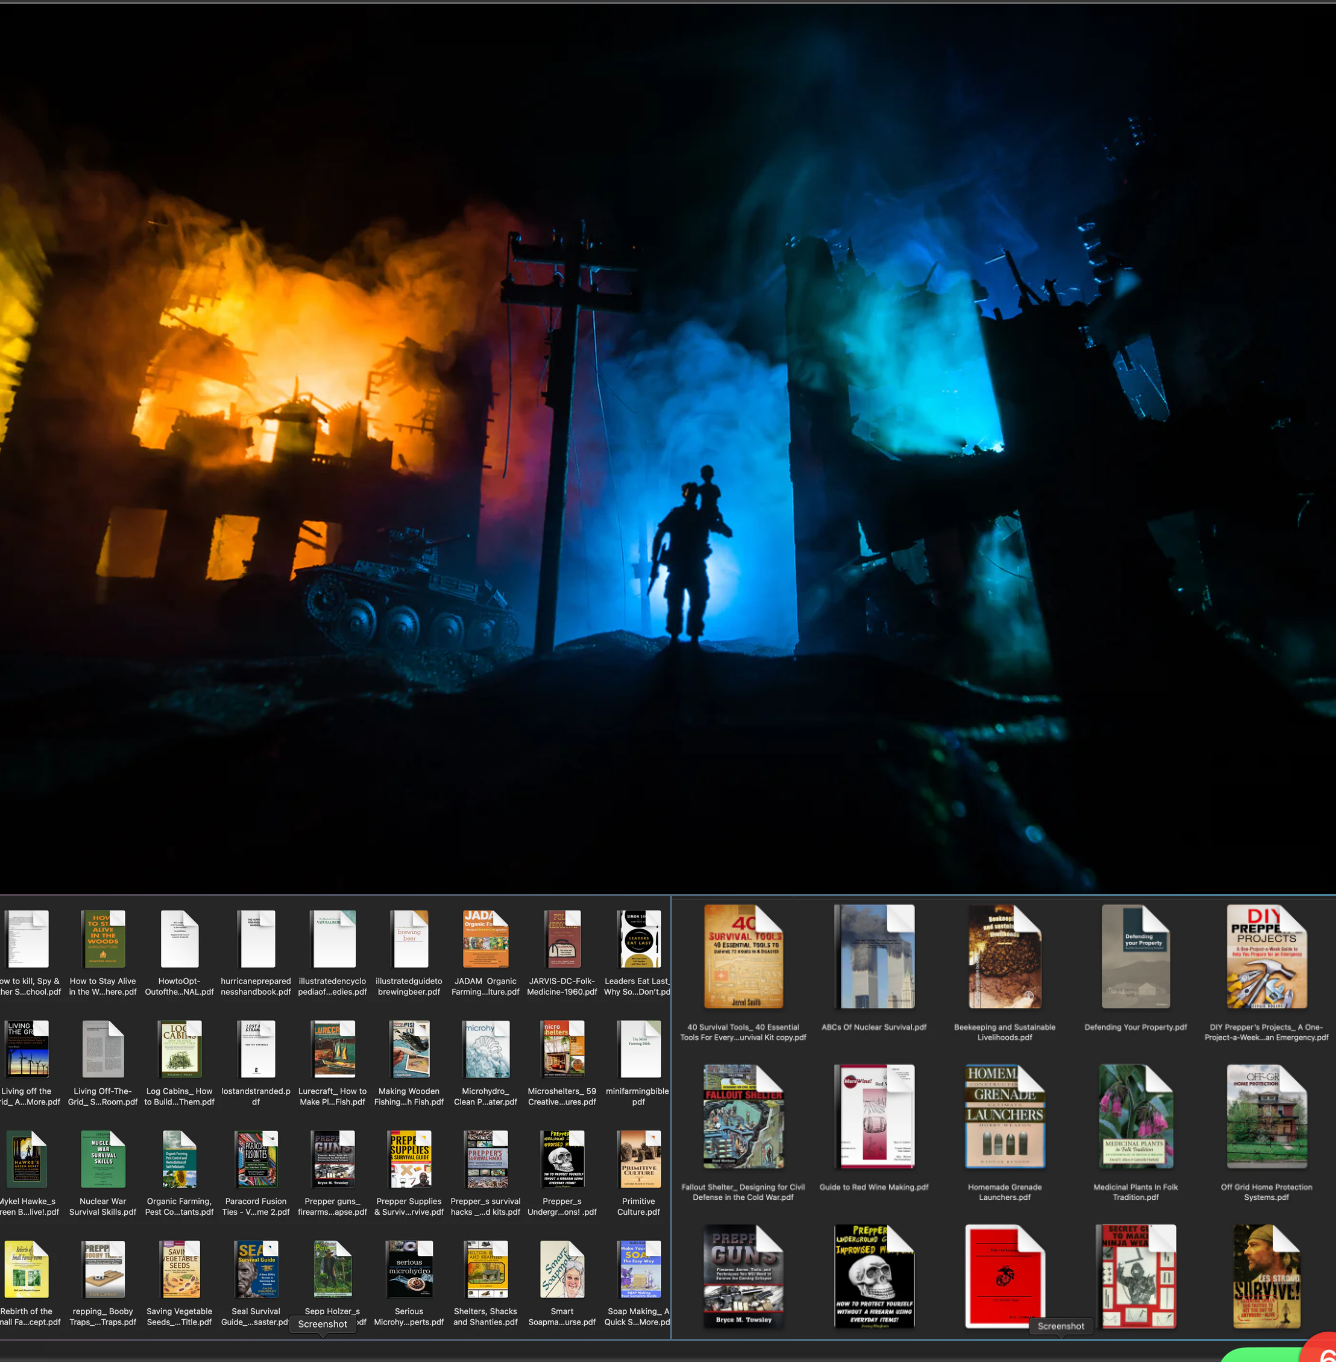Select Medicinal Plants In Folk Tradition PDF
Image resolution: width=1336 pixels, height=1362 pixels.
(x=1135, y=1117)
